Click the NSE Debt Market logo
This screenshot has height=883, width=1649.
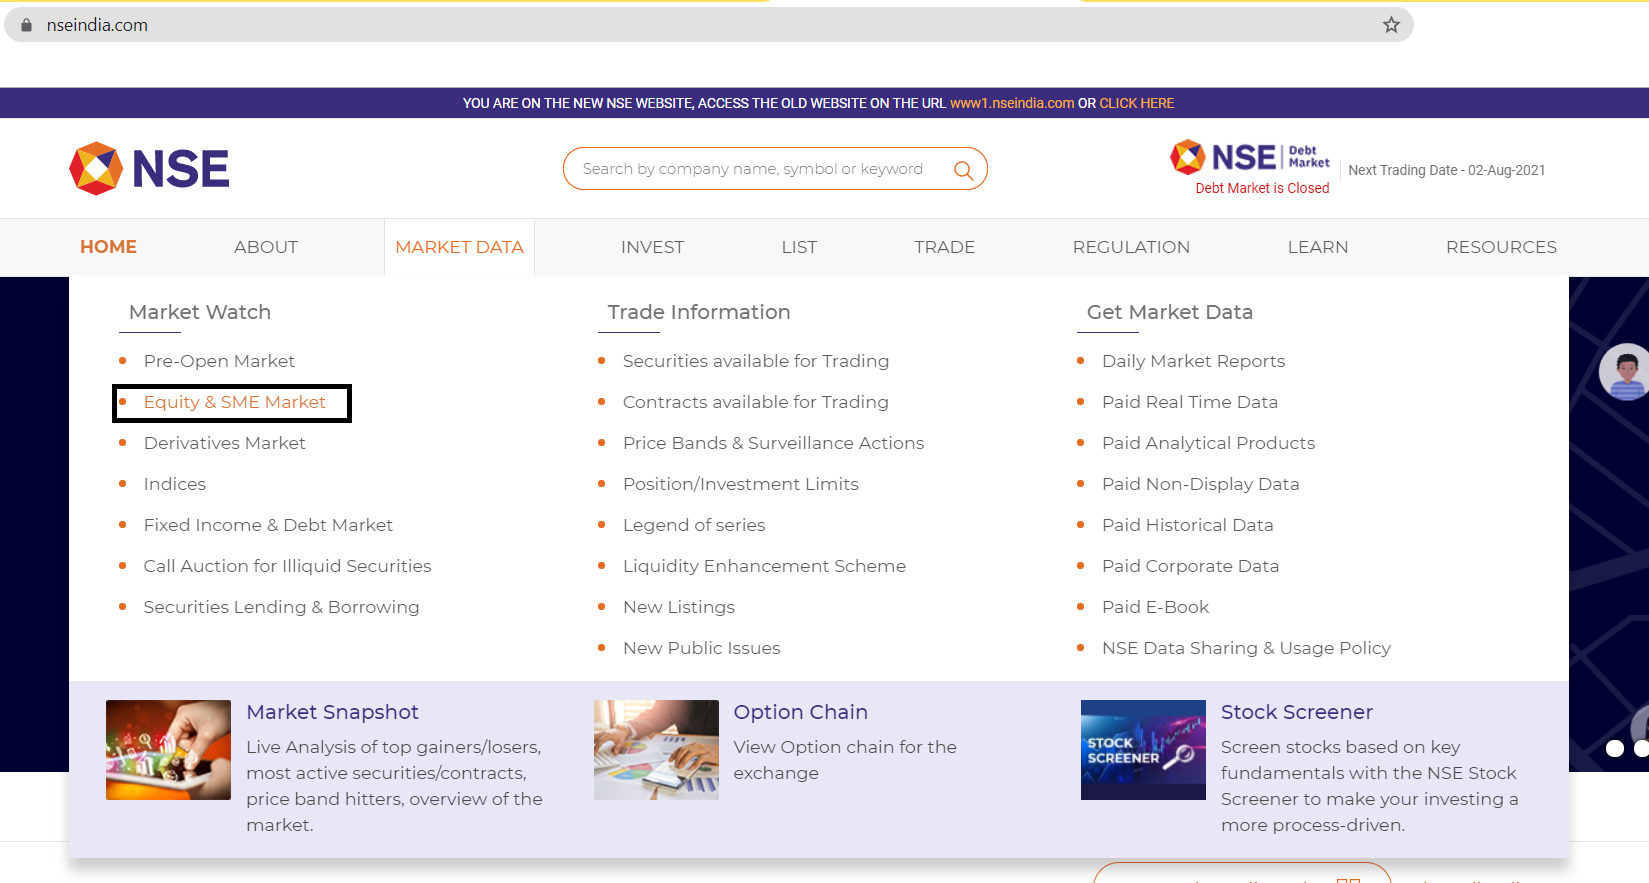[x=1250, y=157]
